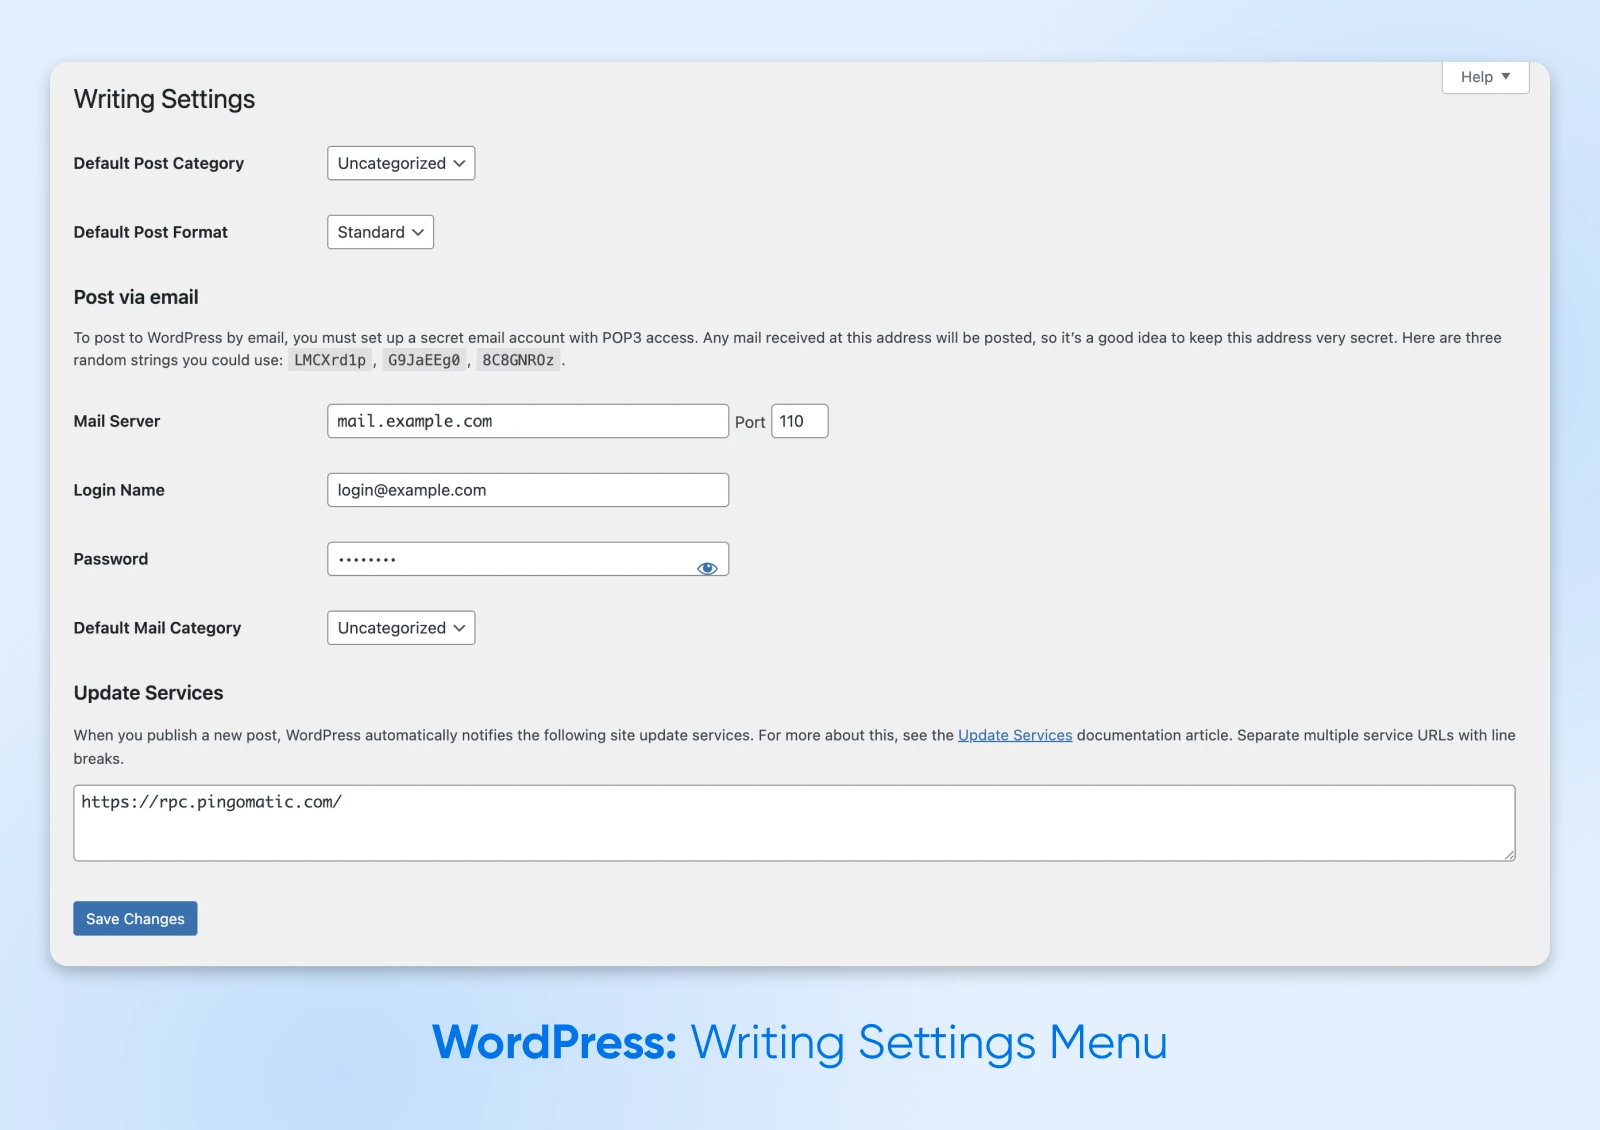The image size is (1600, 1130).
Task: Click the Login Name label
Action: click(118, 490)
